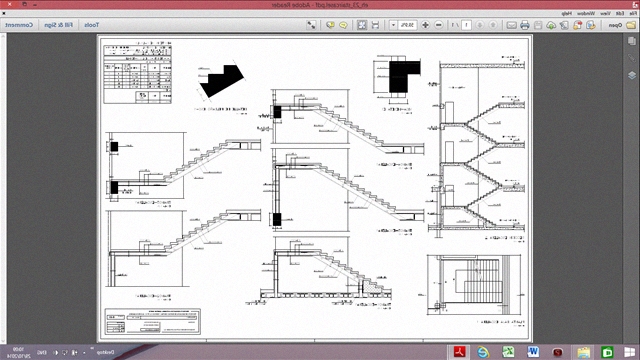The image size is (640, 360).
Task: Add a sticky note comment
Action: (343, 25)
